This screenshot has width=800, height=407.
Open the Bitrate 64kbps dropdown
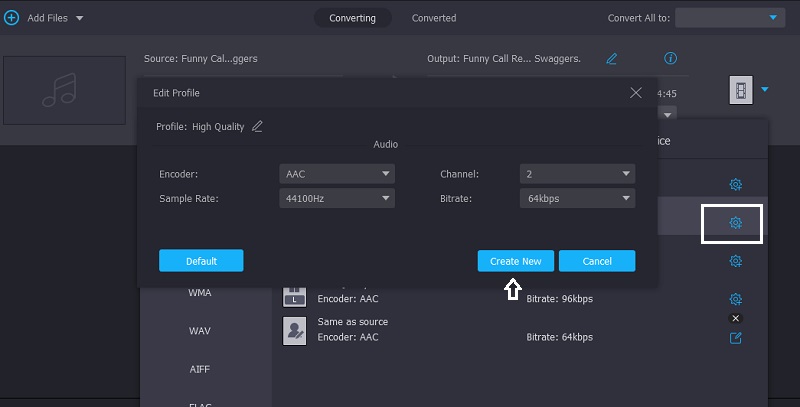coord(577,199)
